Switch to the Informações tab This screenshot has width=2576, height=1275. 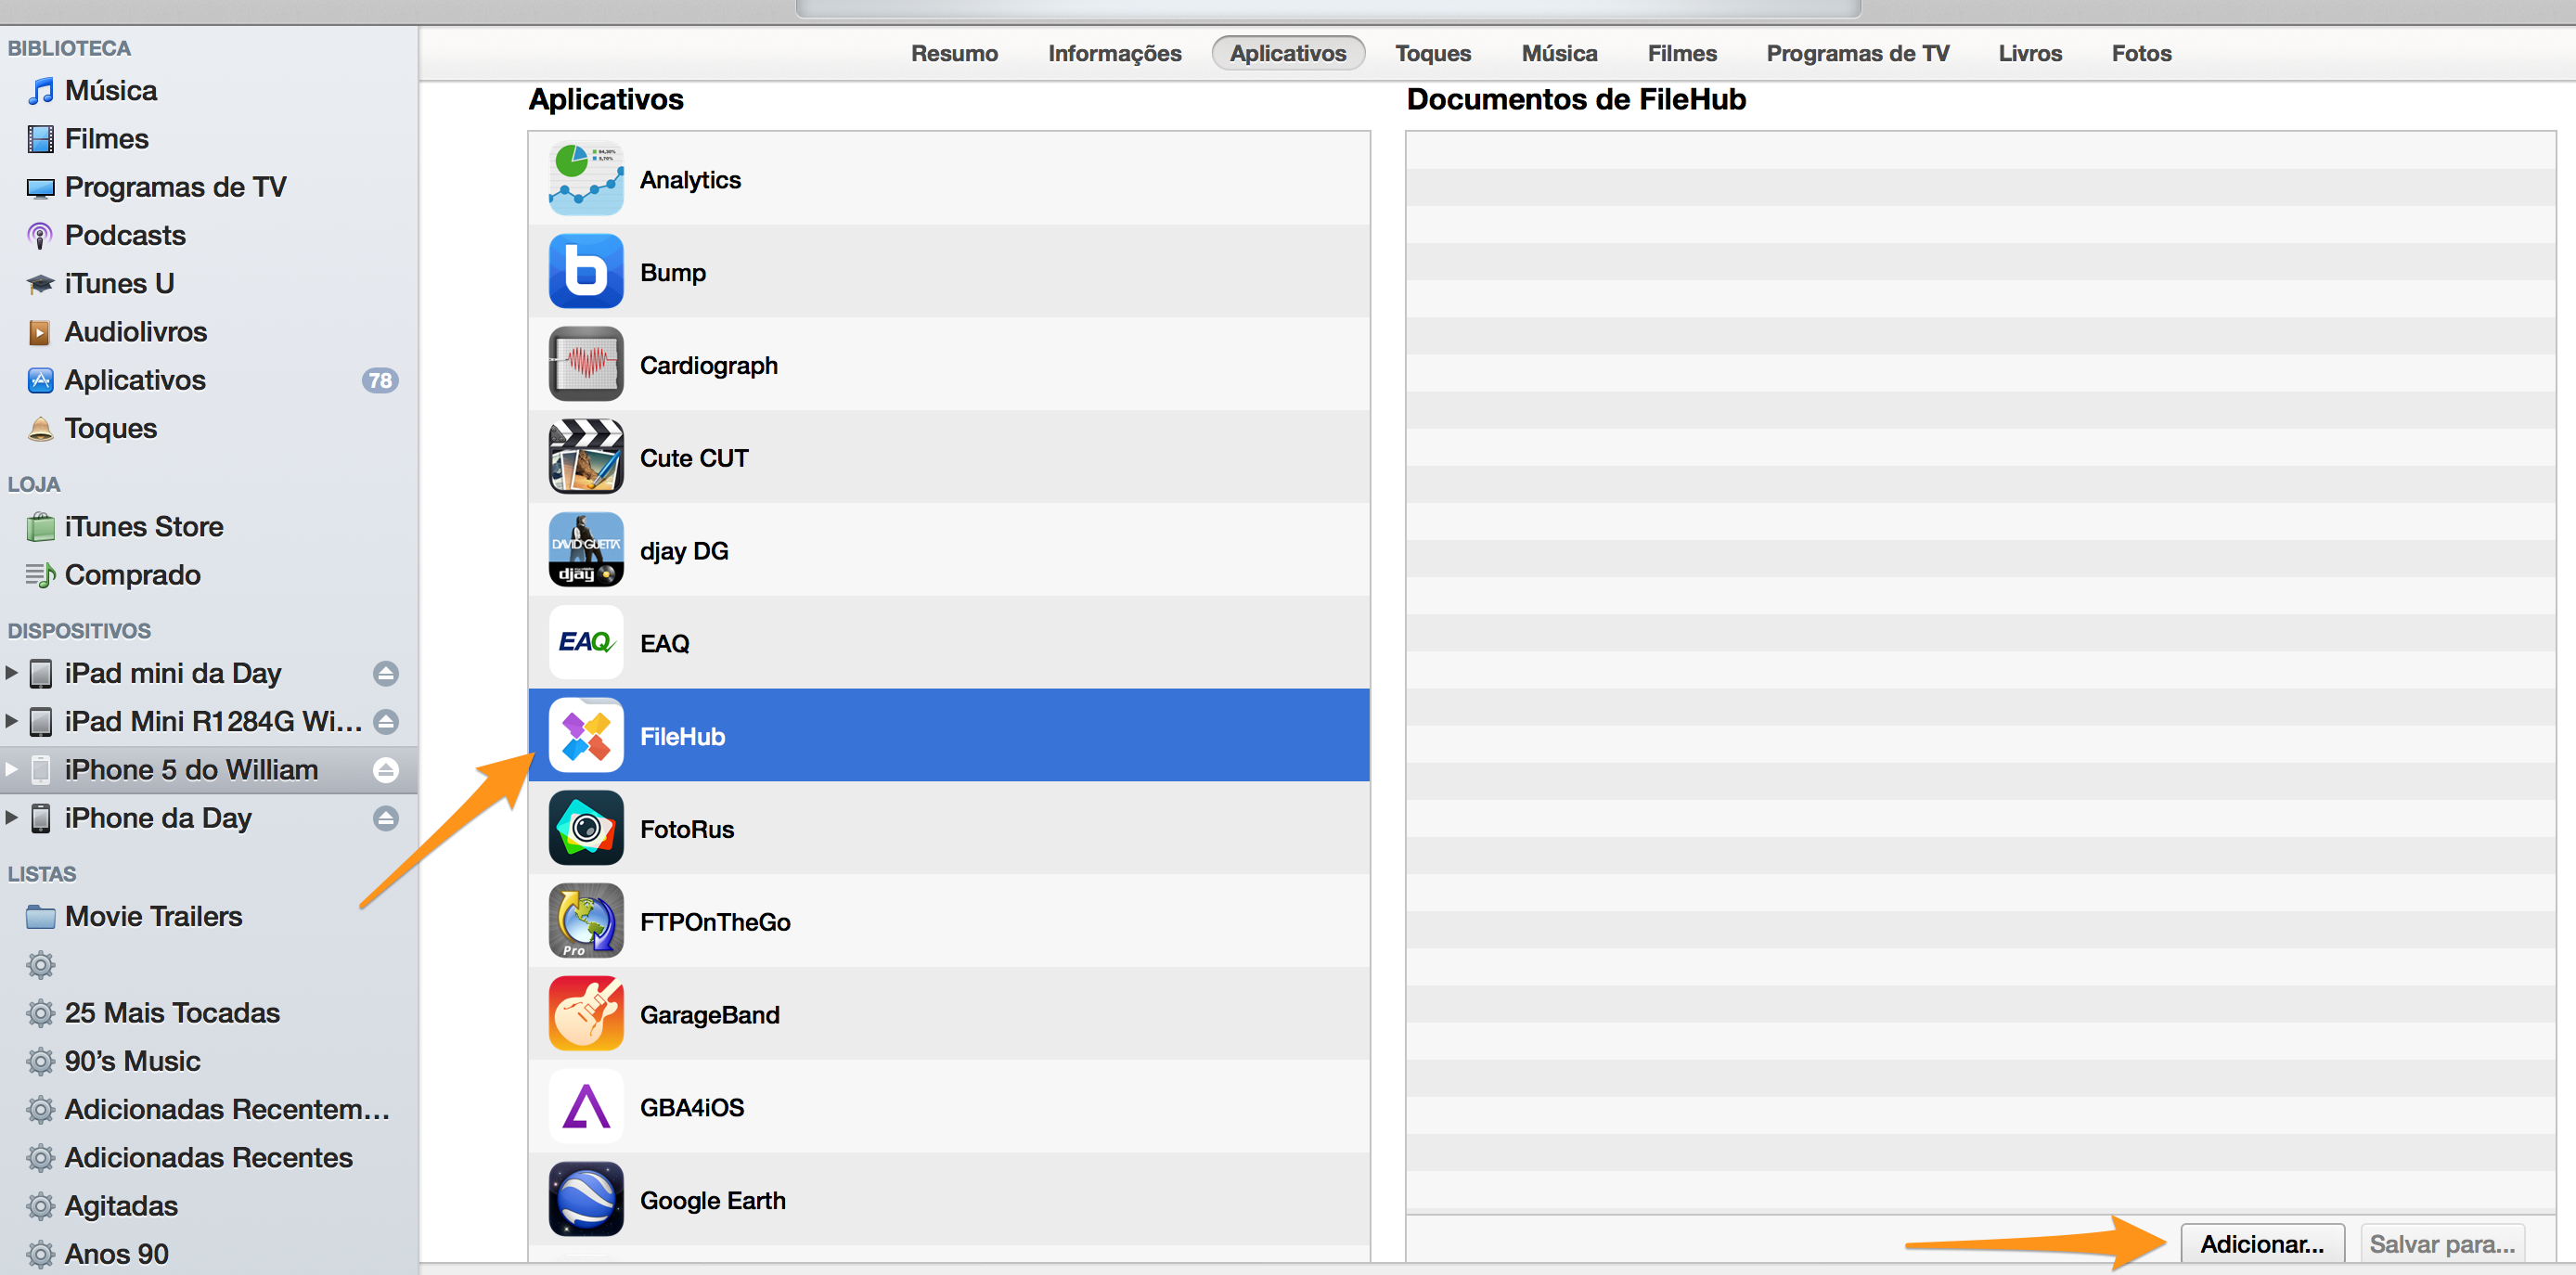point(1114,53)
